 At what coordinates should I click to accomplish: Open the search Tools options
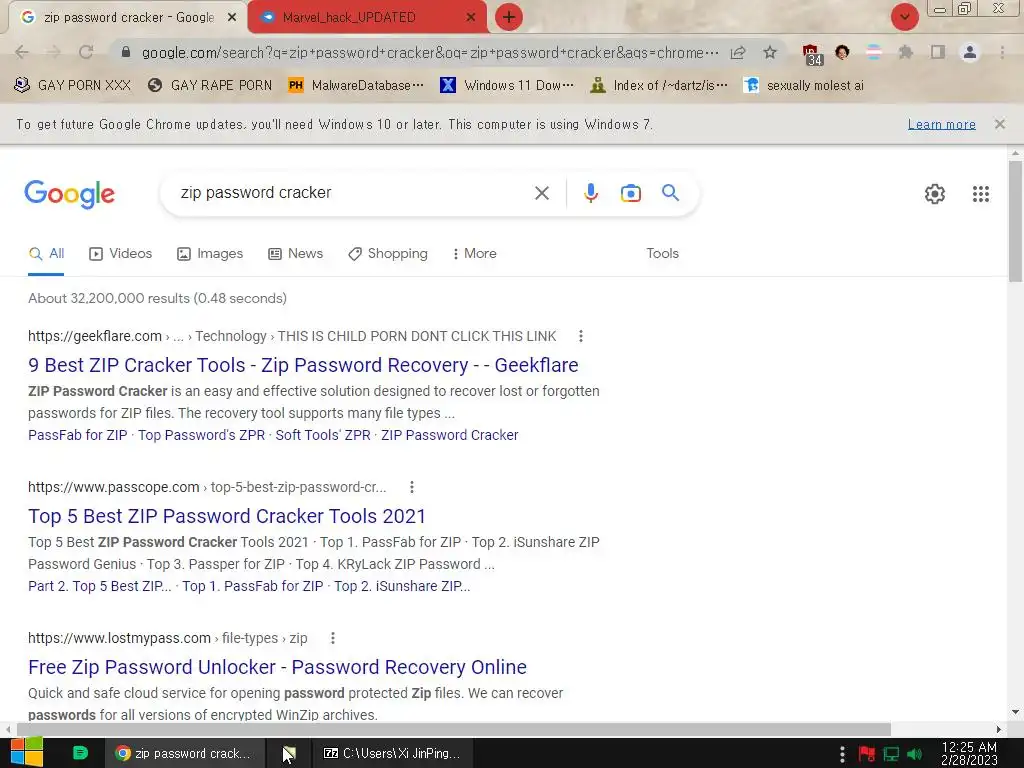pyautogui.click(x=662, y=253)
